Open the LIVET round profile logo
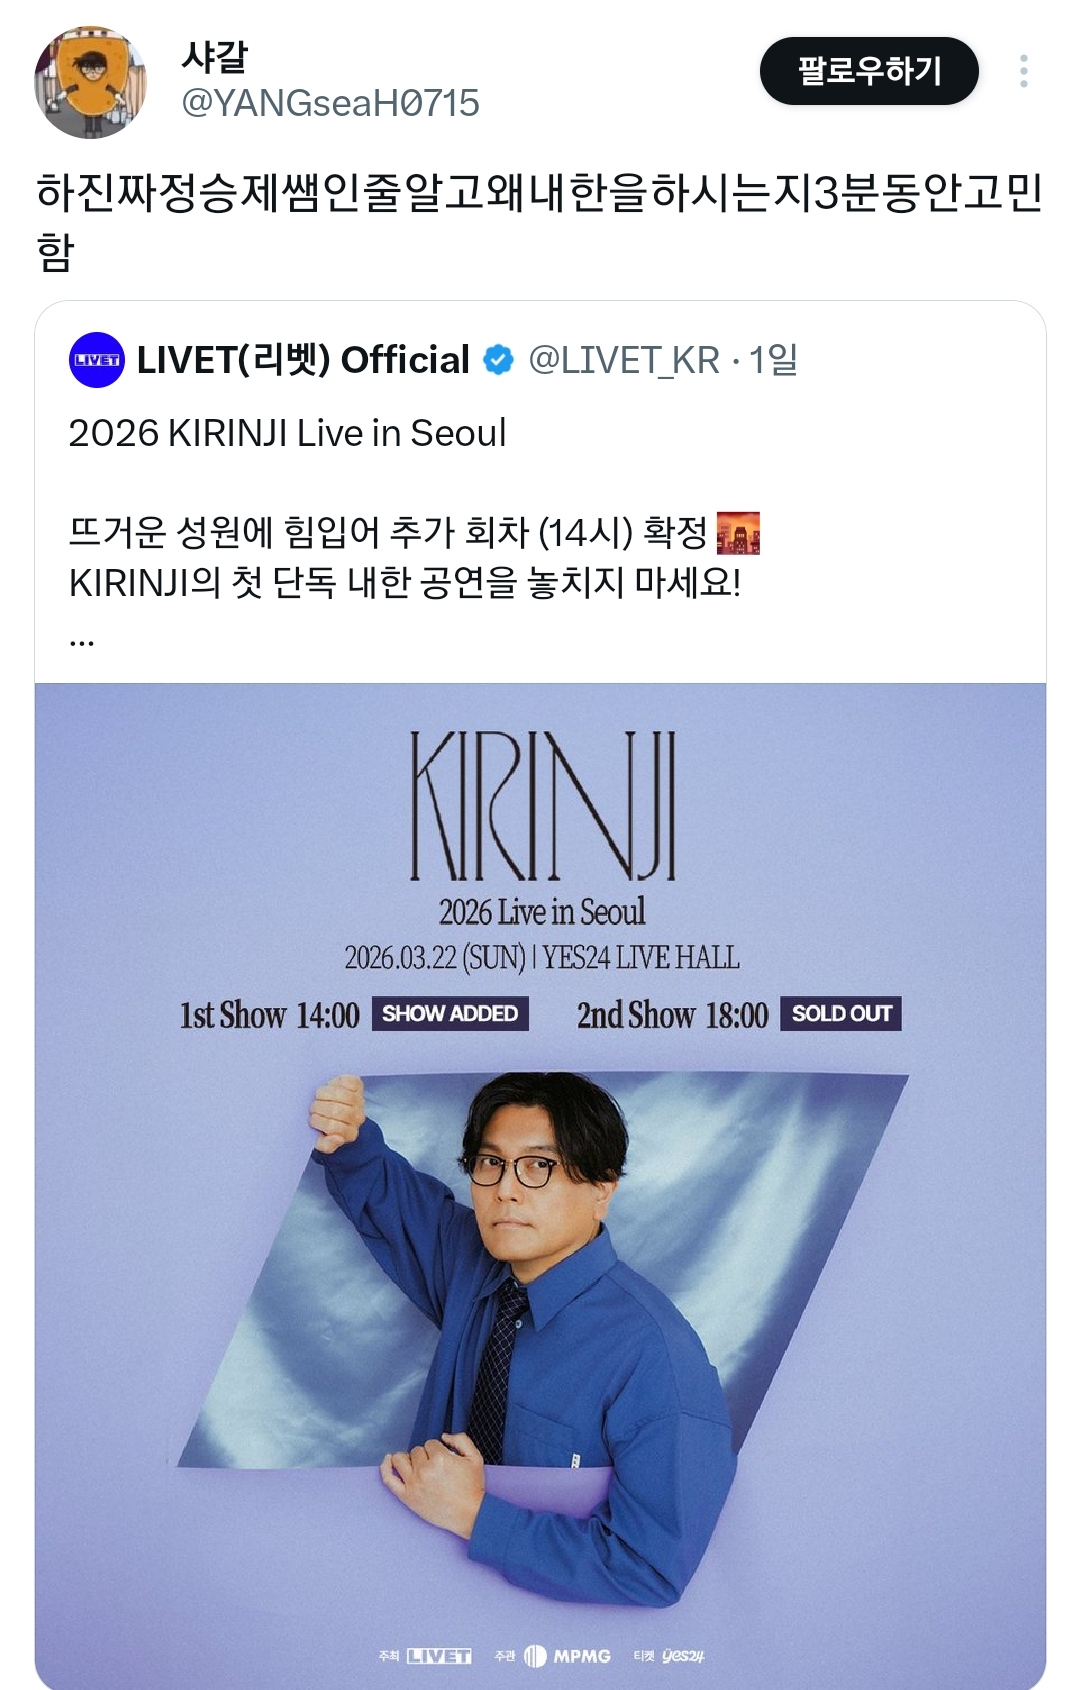Viewport: 1080px width, 1690px height. (x=97, y=360)
